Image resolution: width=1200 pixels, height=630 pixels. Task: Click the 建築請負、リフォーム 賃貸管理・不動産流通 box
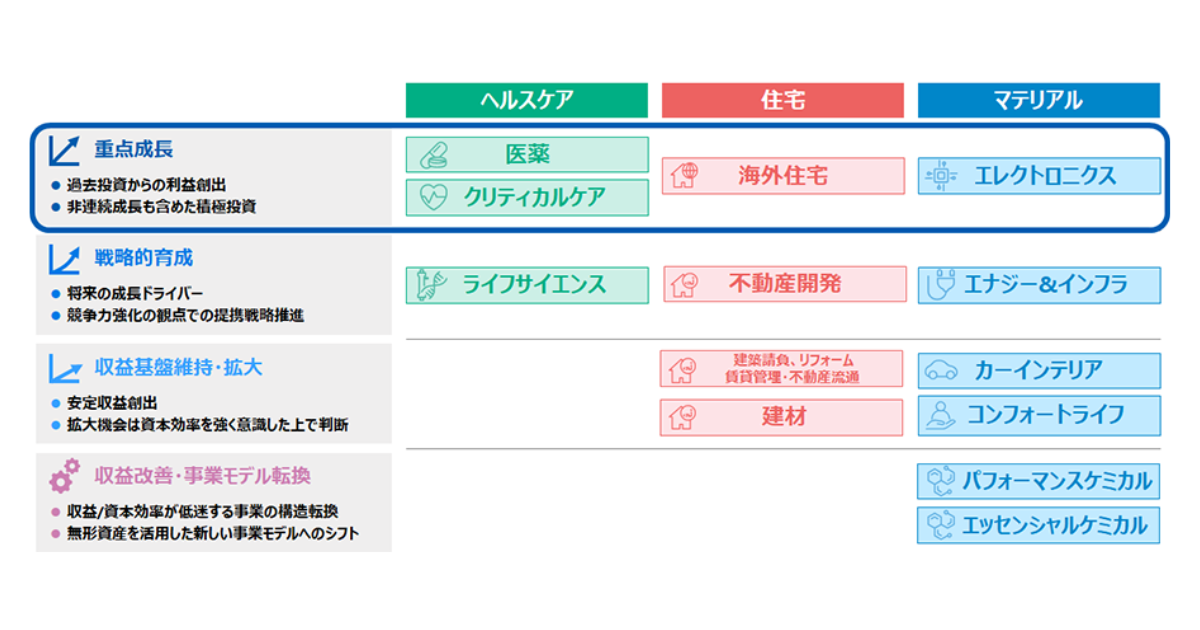coord(782,369)
